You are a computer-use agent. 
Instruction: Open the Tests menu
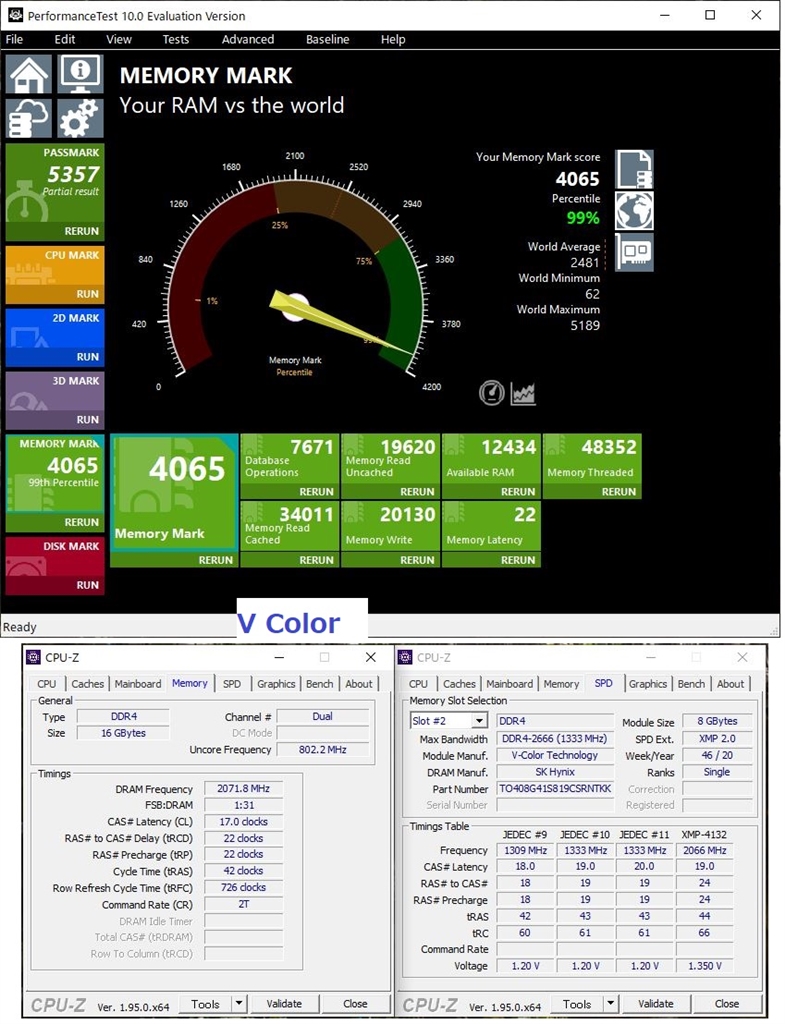(x=176, y=39)
